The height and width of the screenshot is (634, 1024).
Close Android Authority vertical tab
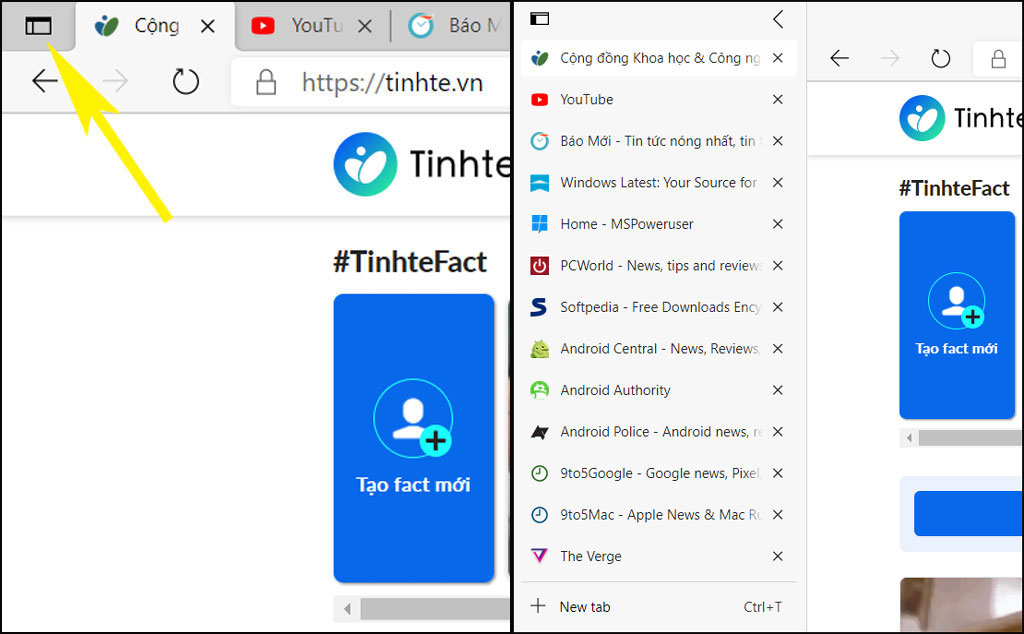(778, 390)
